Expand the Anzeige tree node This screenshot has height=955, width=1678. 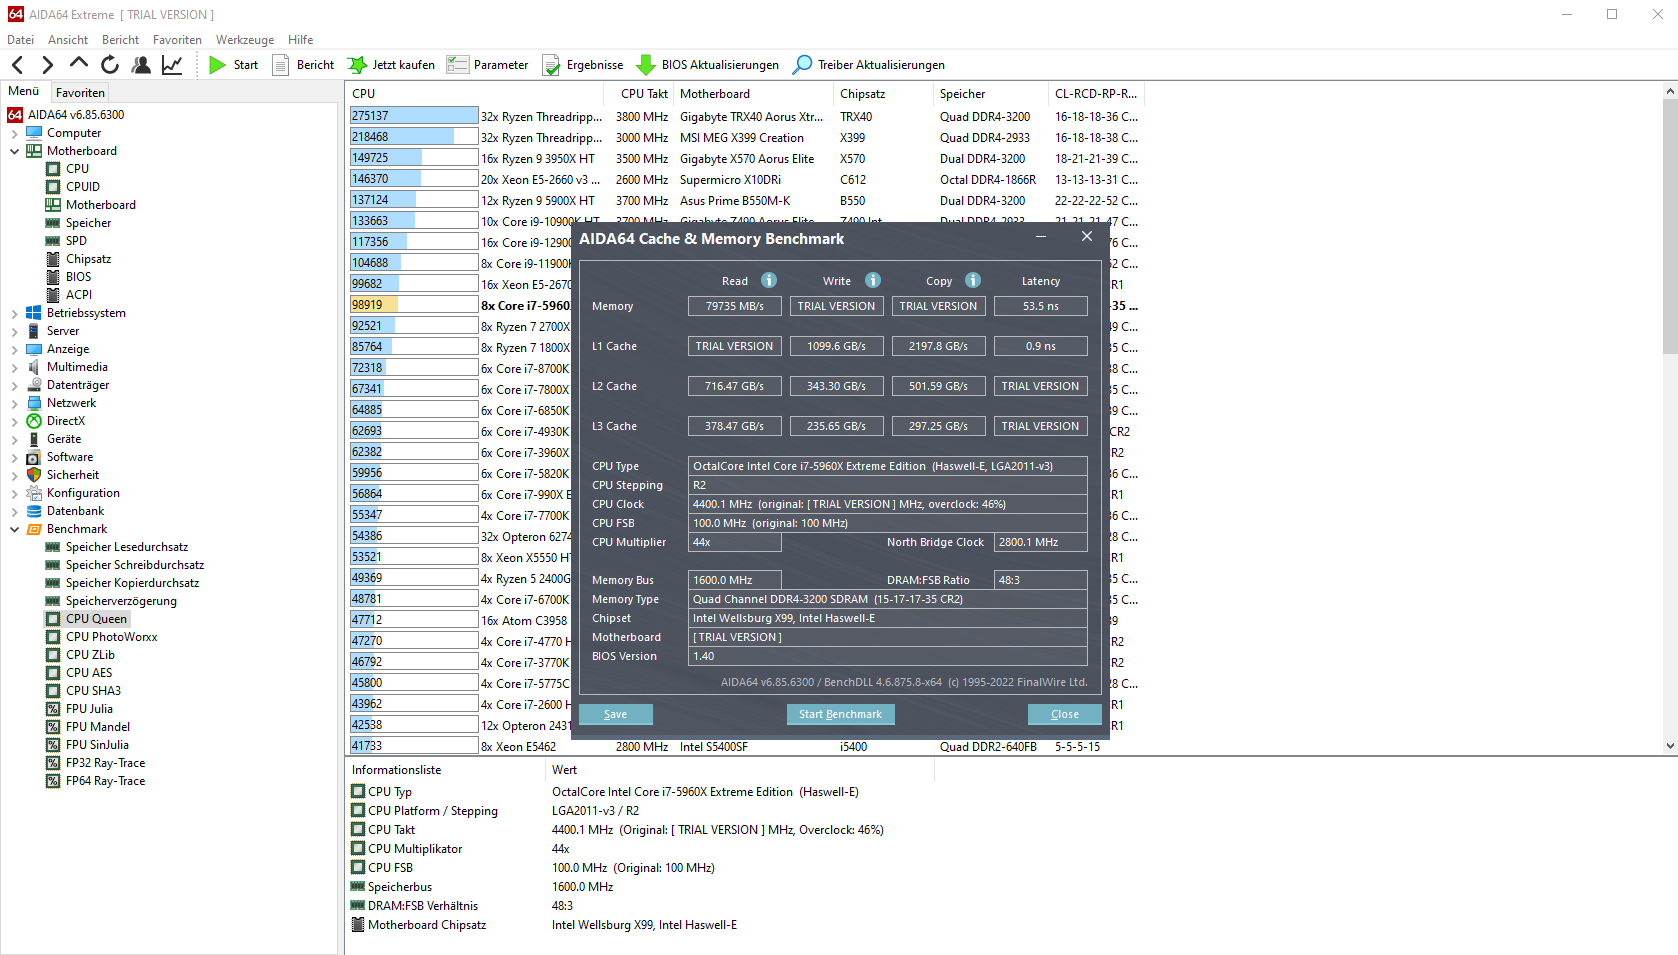click(x=14, y=349)
